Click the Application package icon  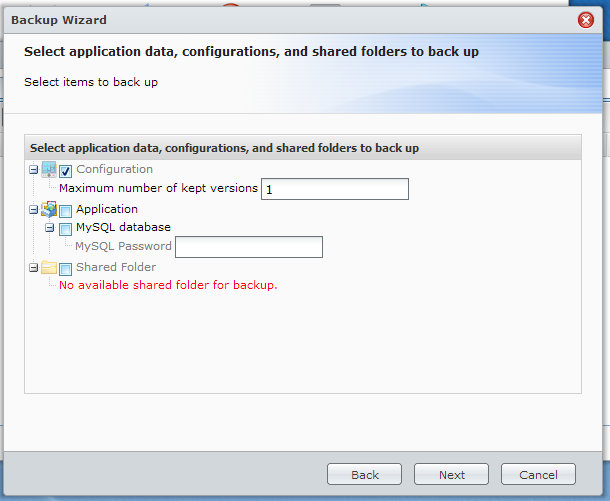(x=49, y=209)
